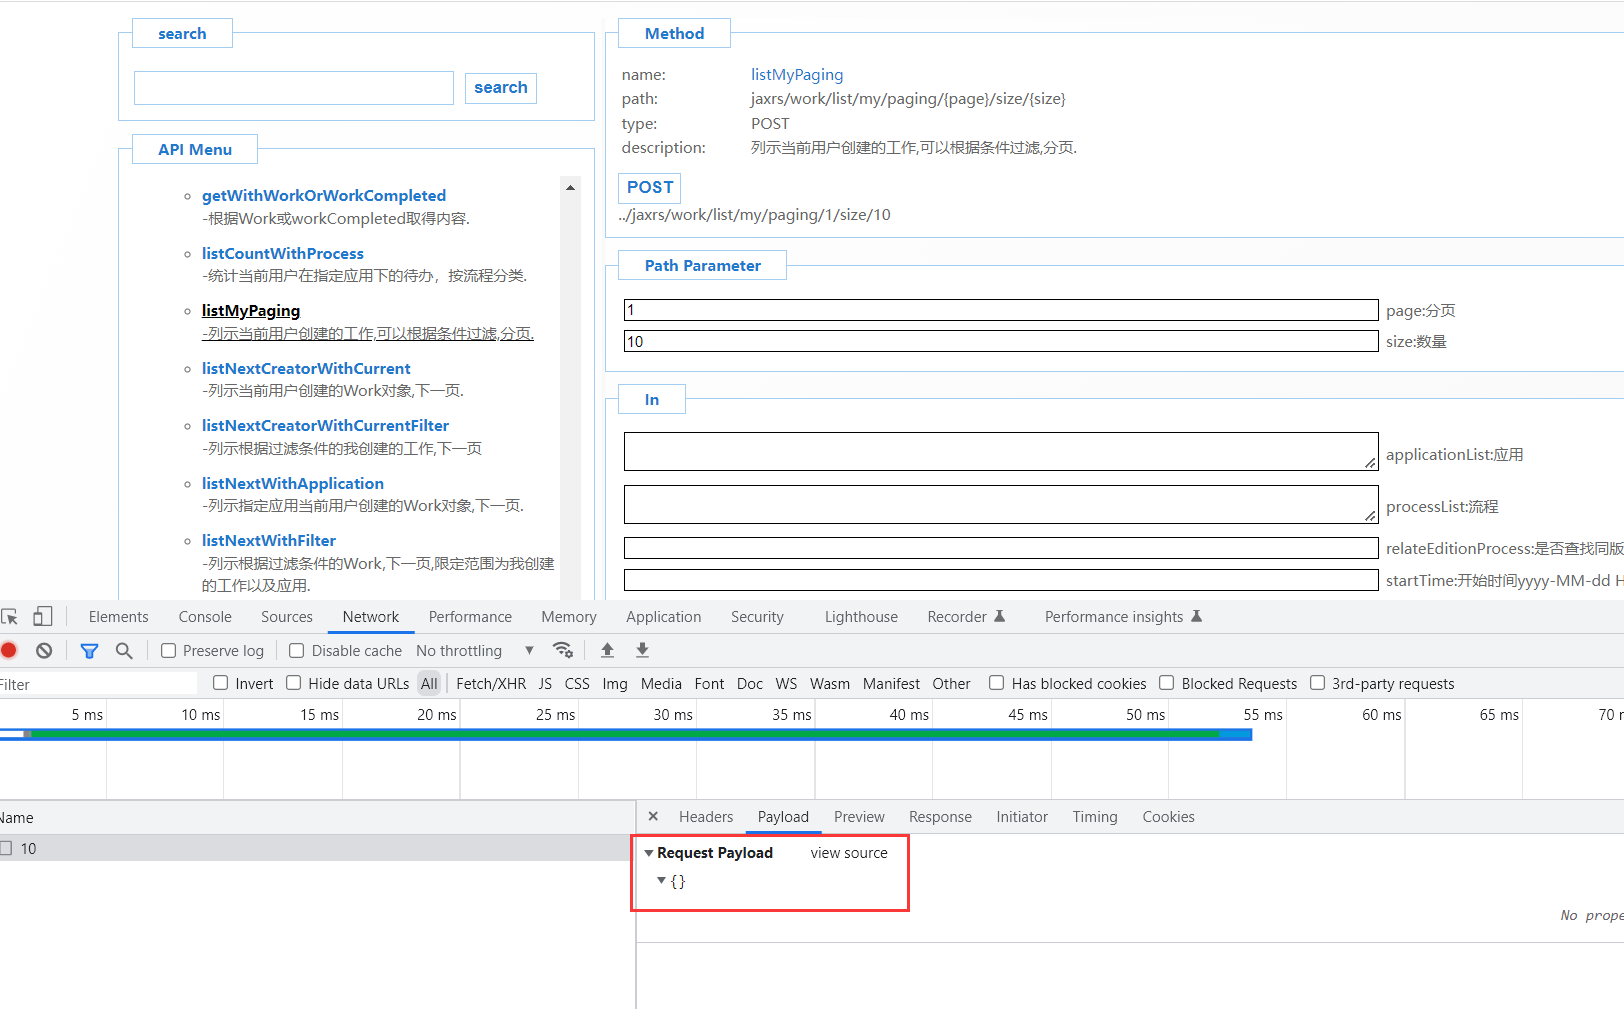Open network search magnifier icon
This screenshot has height=1009, width=1624.
tap(124, 650)
